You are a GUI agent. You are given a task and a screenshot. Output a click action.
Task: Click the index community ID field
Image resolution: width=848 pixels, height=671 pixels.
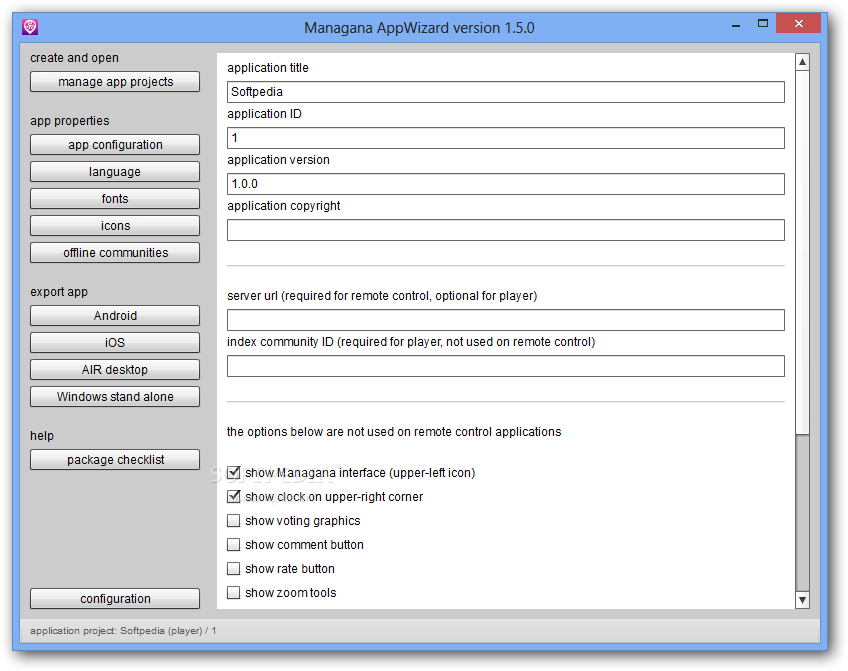(506, 366)
